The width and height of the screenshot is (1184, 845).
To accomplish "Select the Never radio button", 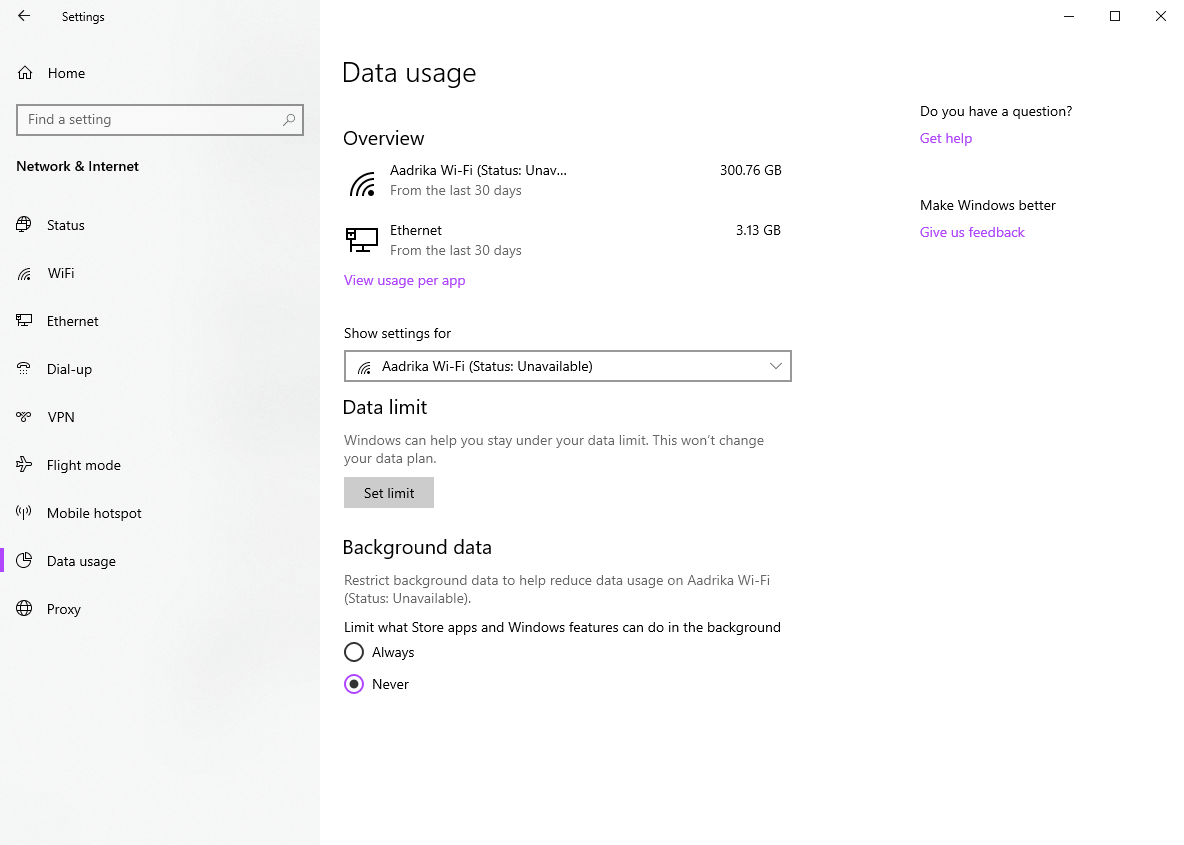I will (354, 684).
